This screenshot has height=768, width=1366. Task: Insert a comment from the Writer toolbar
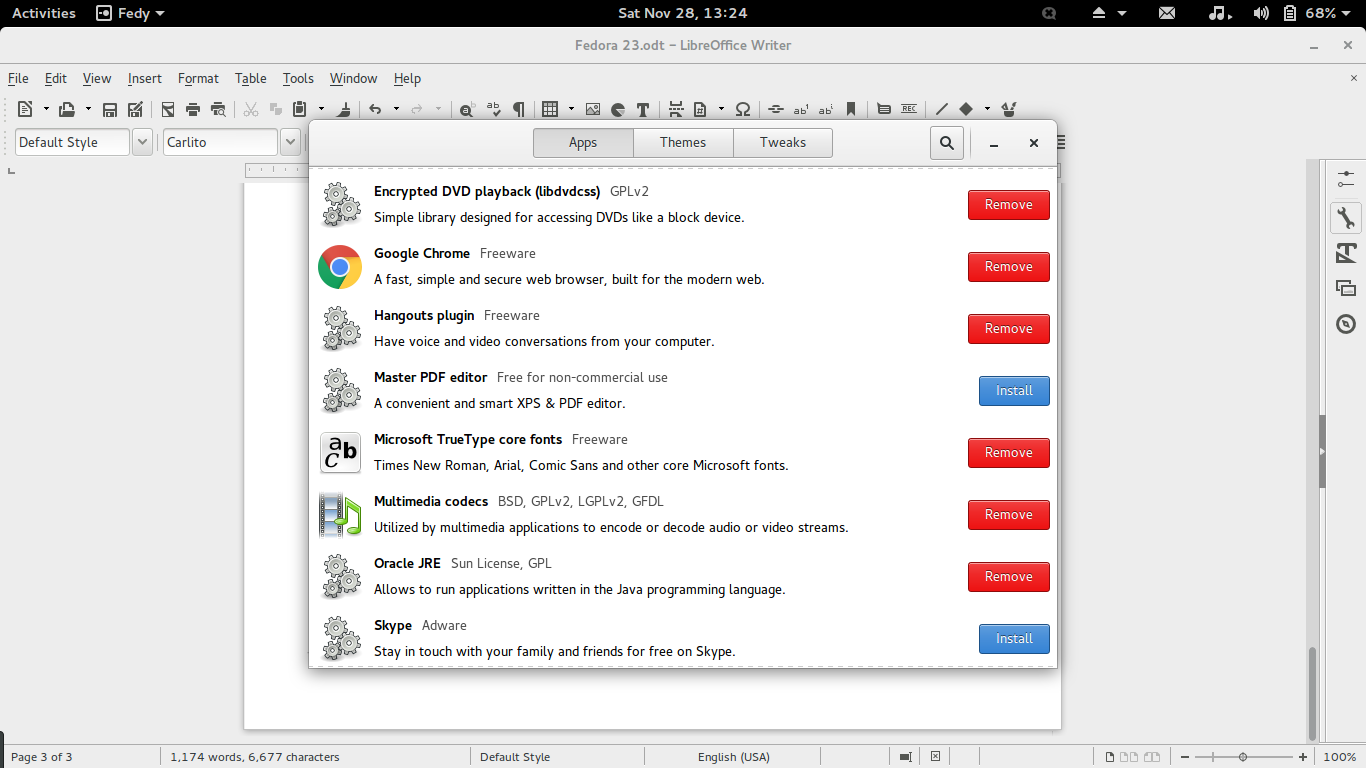point(884,109)
